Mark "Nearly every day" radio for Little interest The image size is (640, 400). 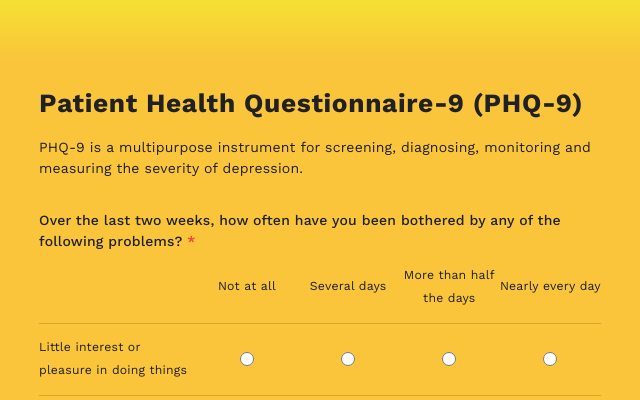[550, 359]
